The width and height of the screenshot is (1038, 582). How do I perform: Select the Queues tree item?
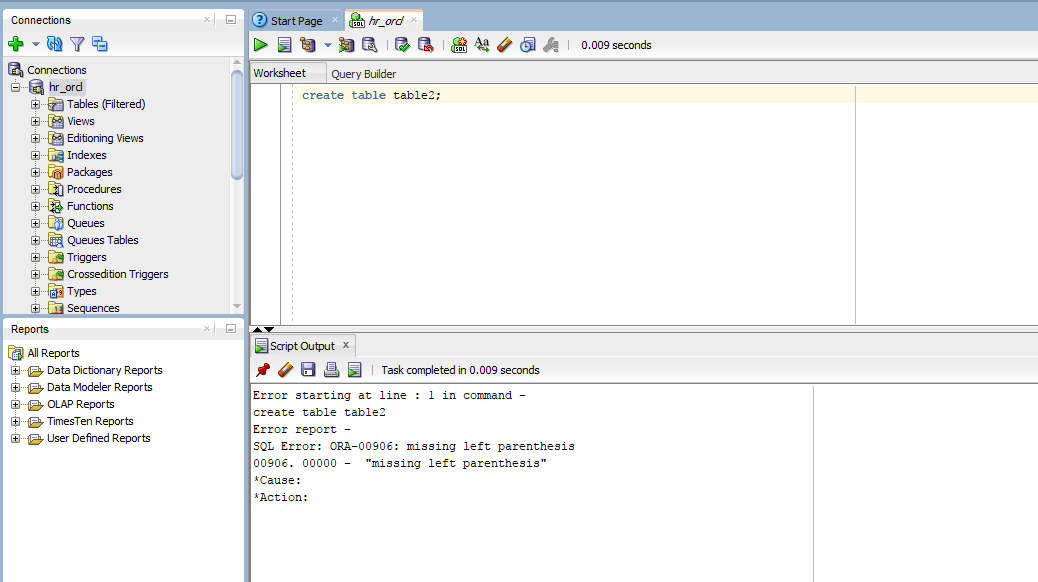[x=85, y=223]
